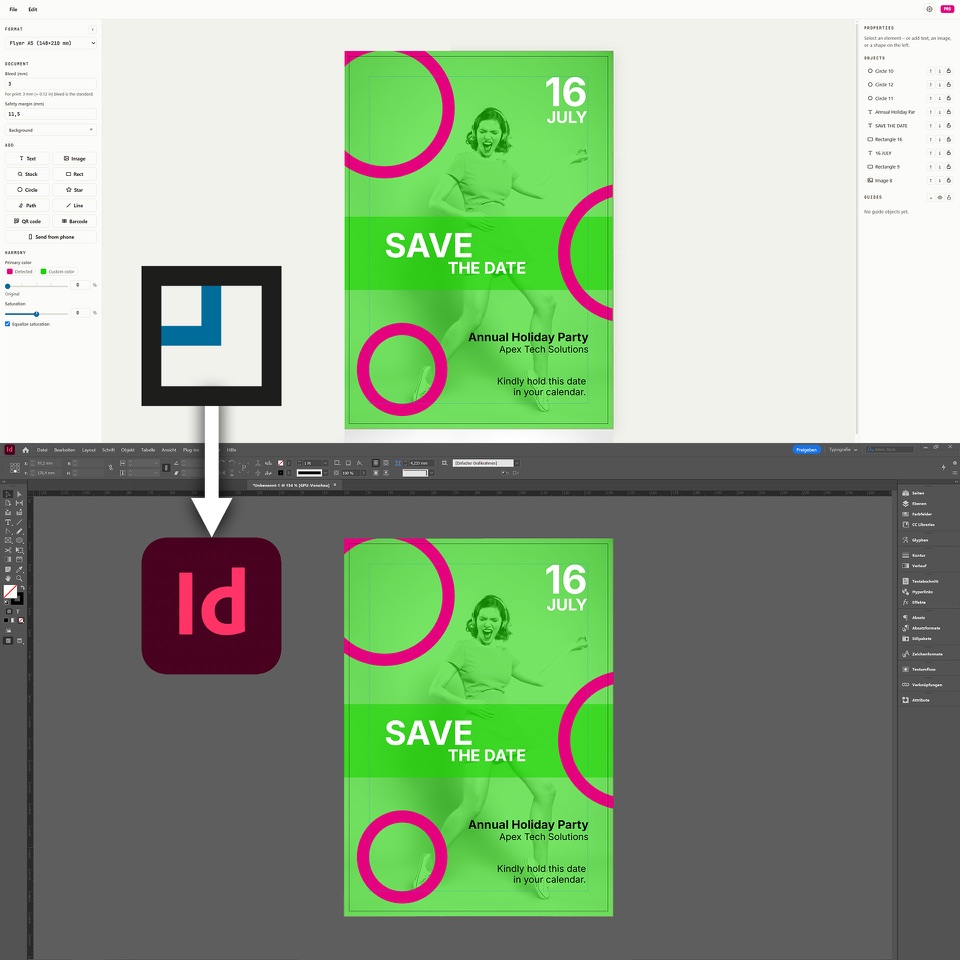960x960 pixels.
Task: Open the Effekte panel
Action: tap(913, 602)
